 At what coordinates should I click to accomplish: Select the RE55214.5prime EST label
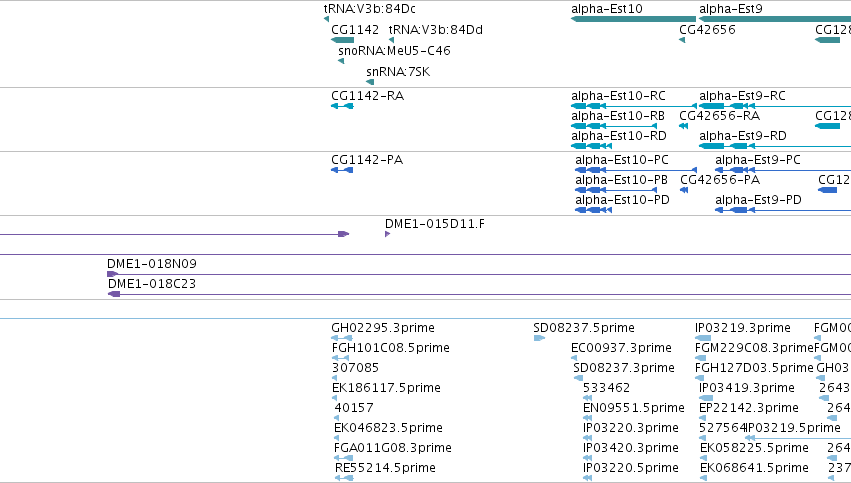[x=385, y=468]
